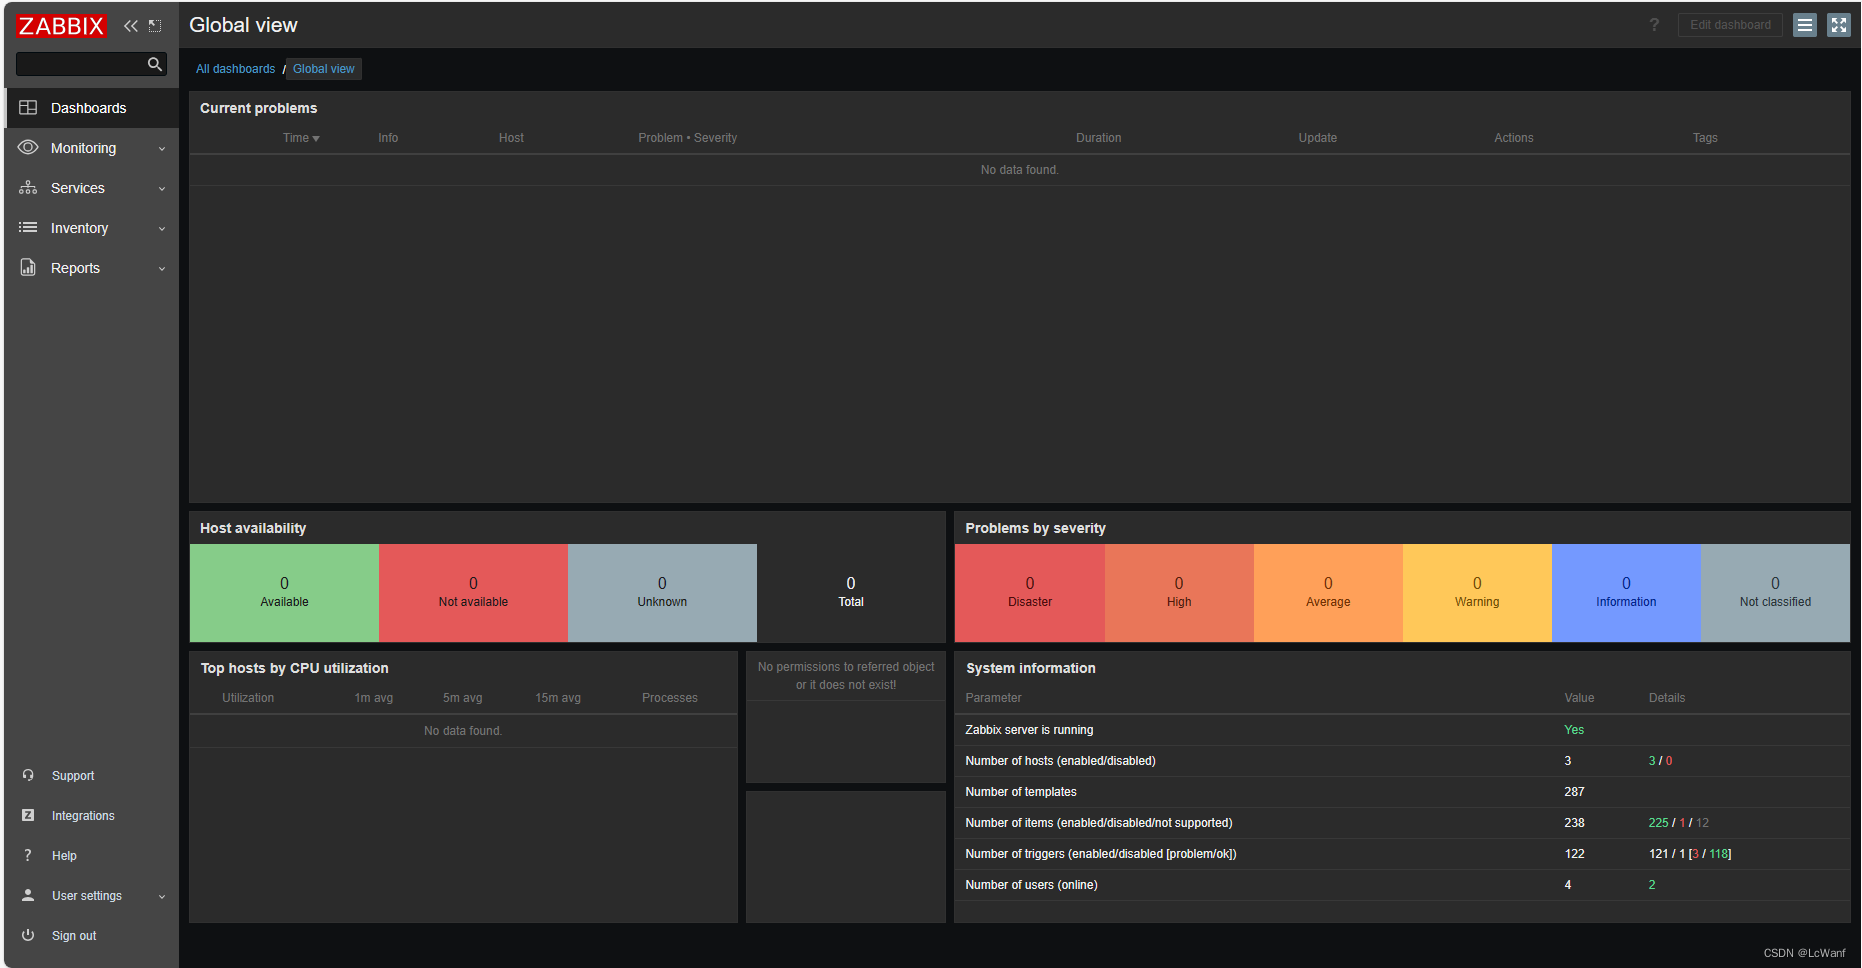Click the Number of items value 238
This screenshot has width=1862, height=968.
point(1574,823)
